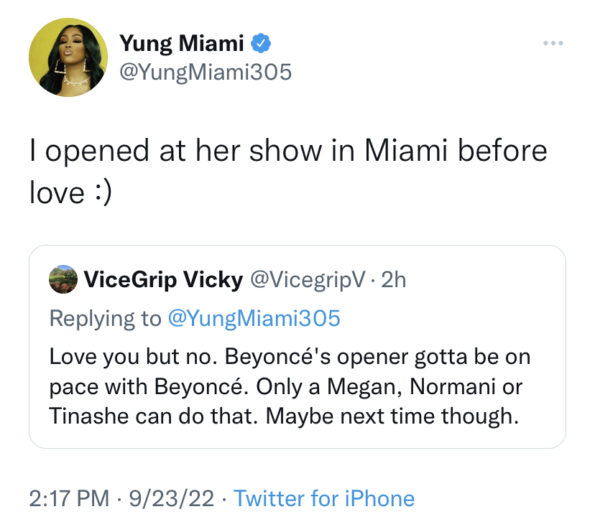Click 'Love you but no' opening line
Screen dimensions: 595x527
coord(134,357)
